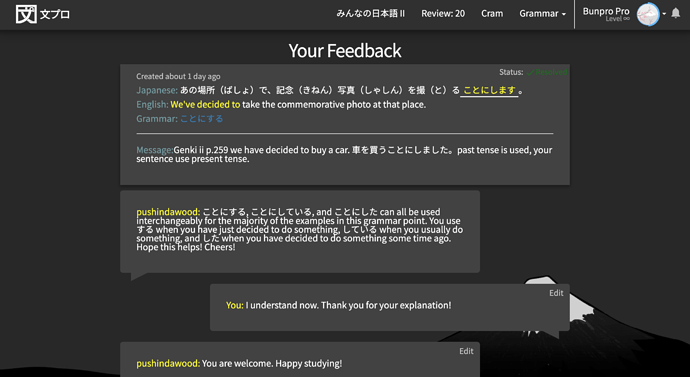Click the 'Your Feedback' heading
The height and width of the screenshot is (377, 690).
345,51
